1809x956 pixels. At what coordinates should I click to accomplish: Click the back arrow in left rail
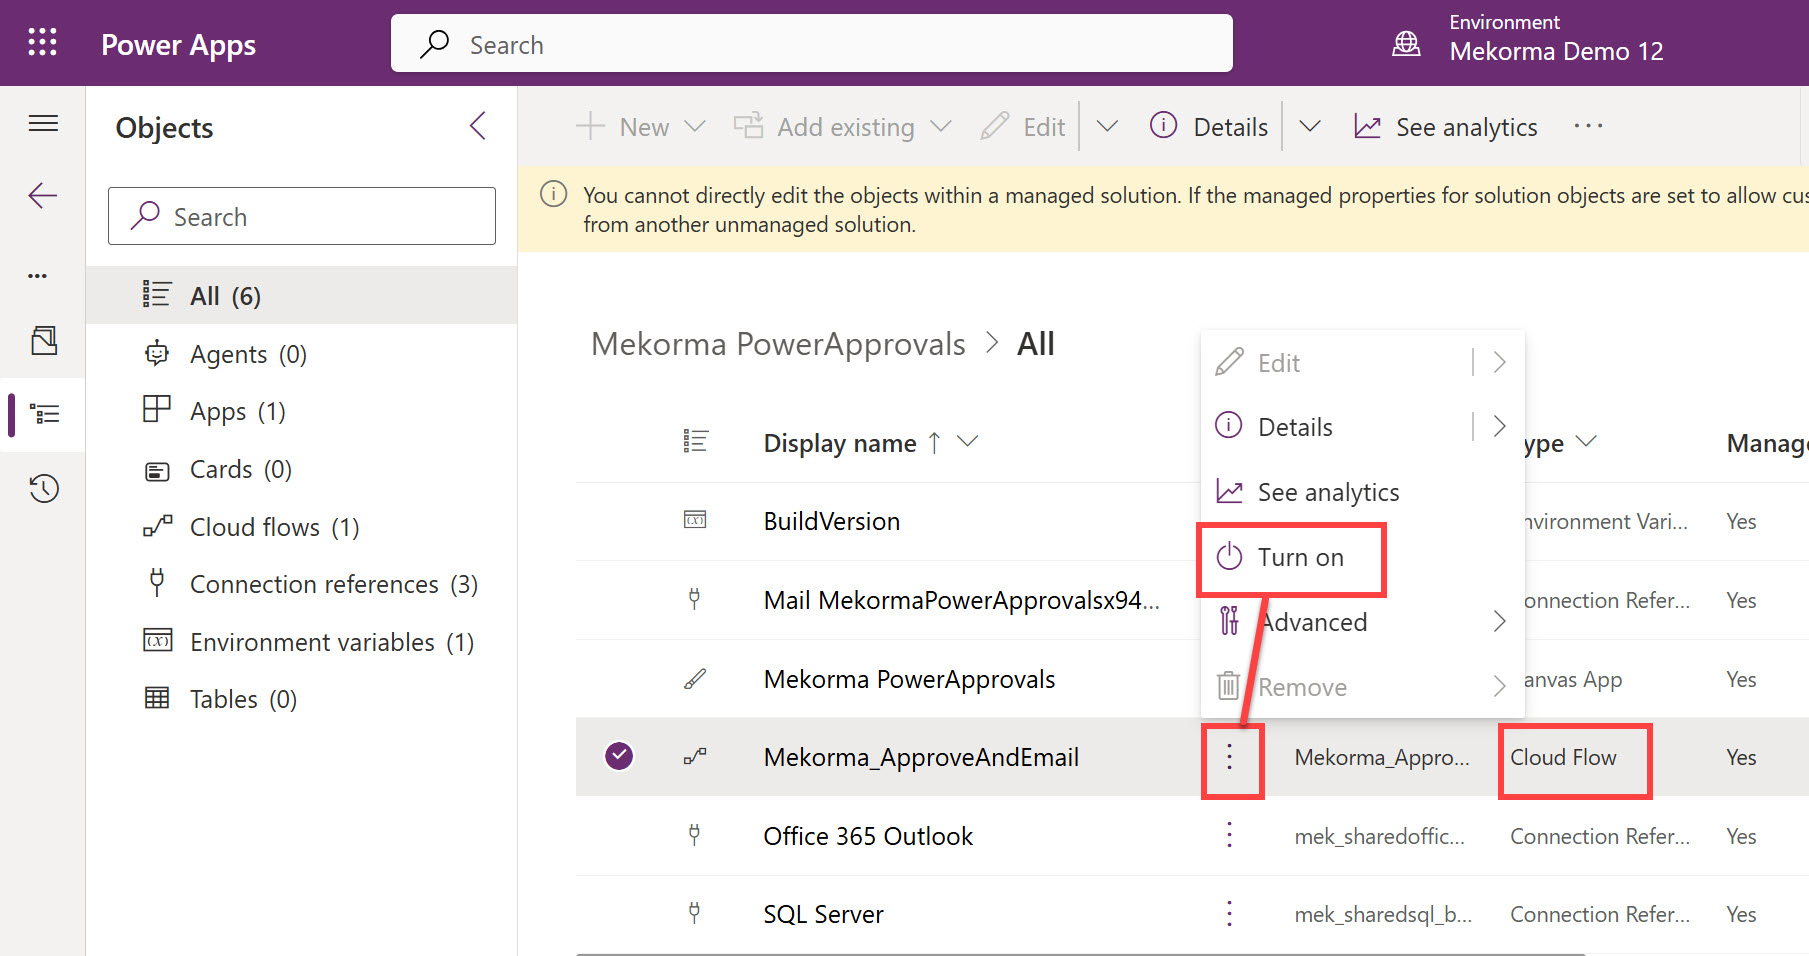pyautogui.click(x=43, y=196)
